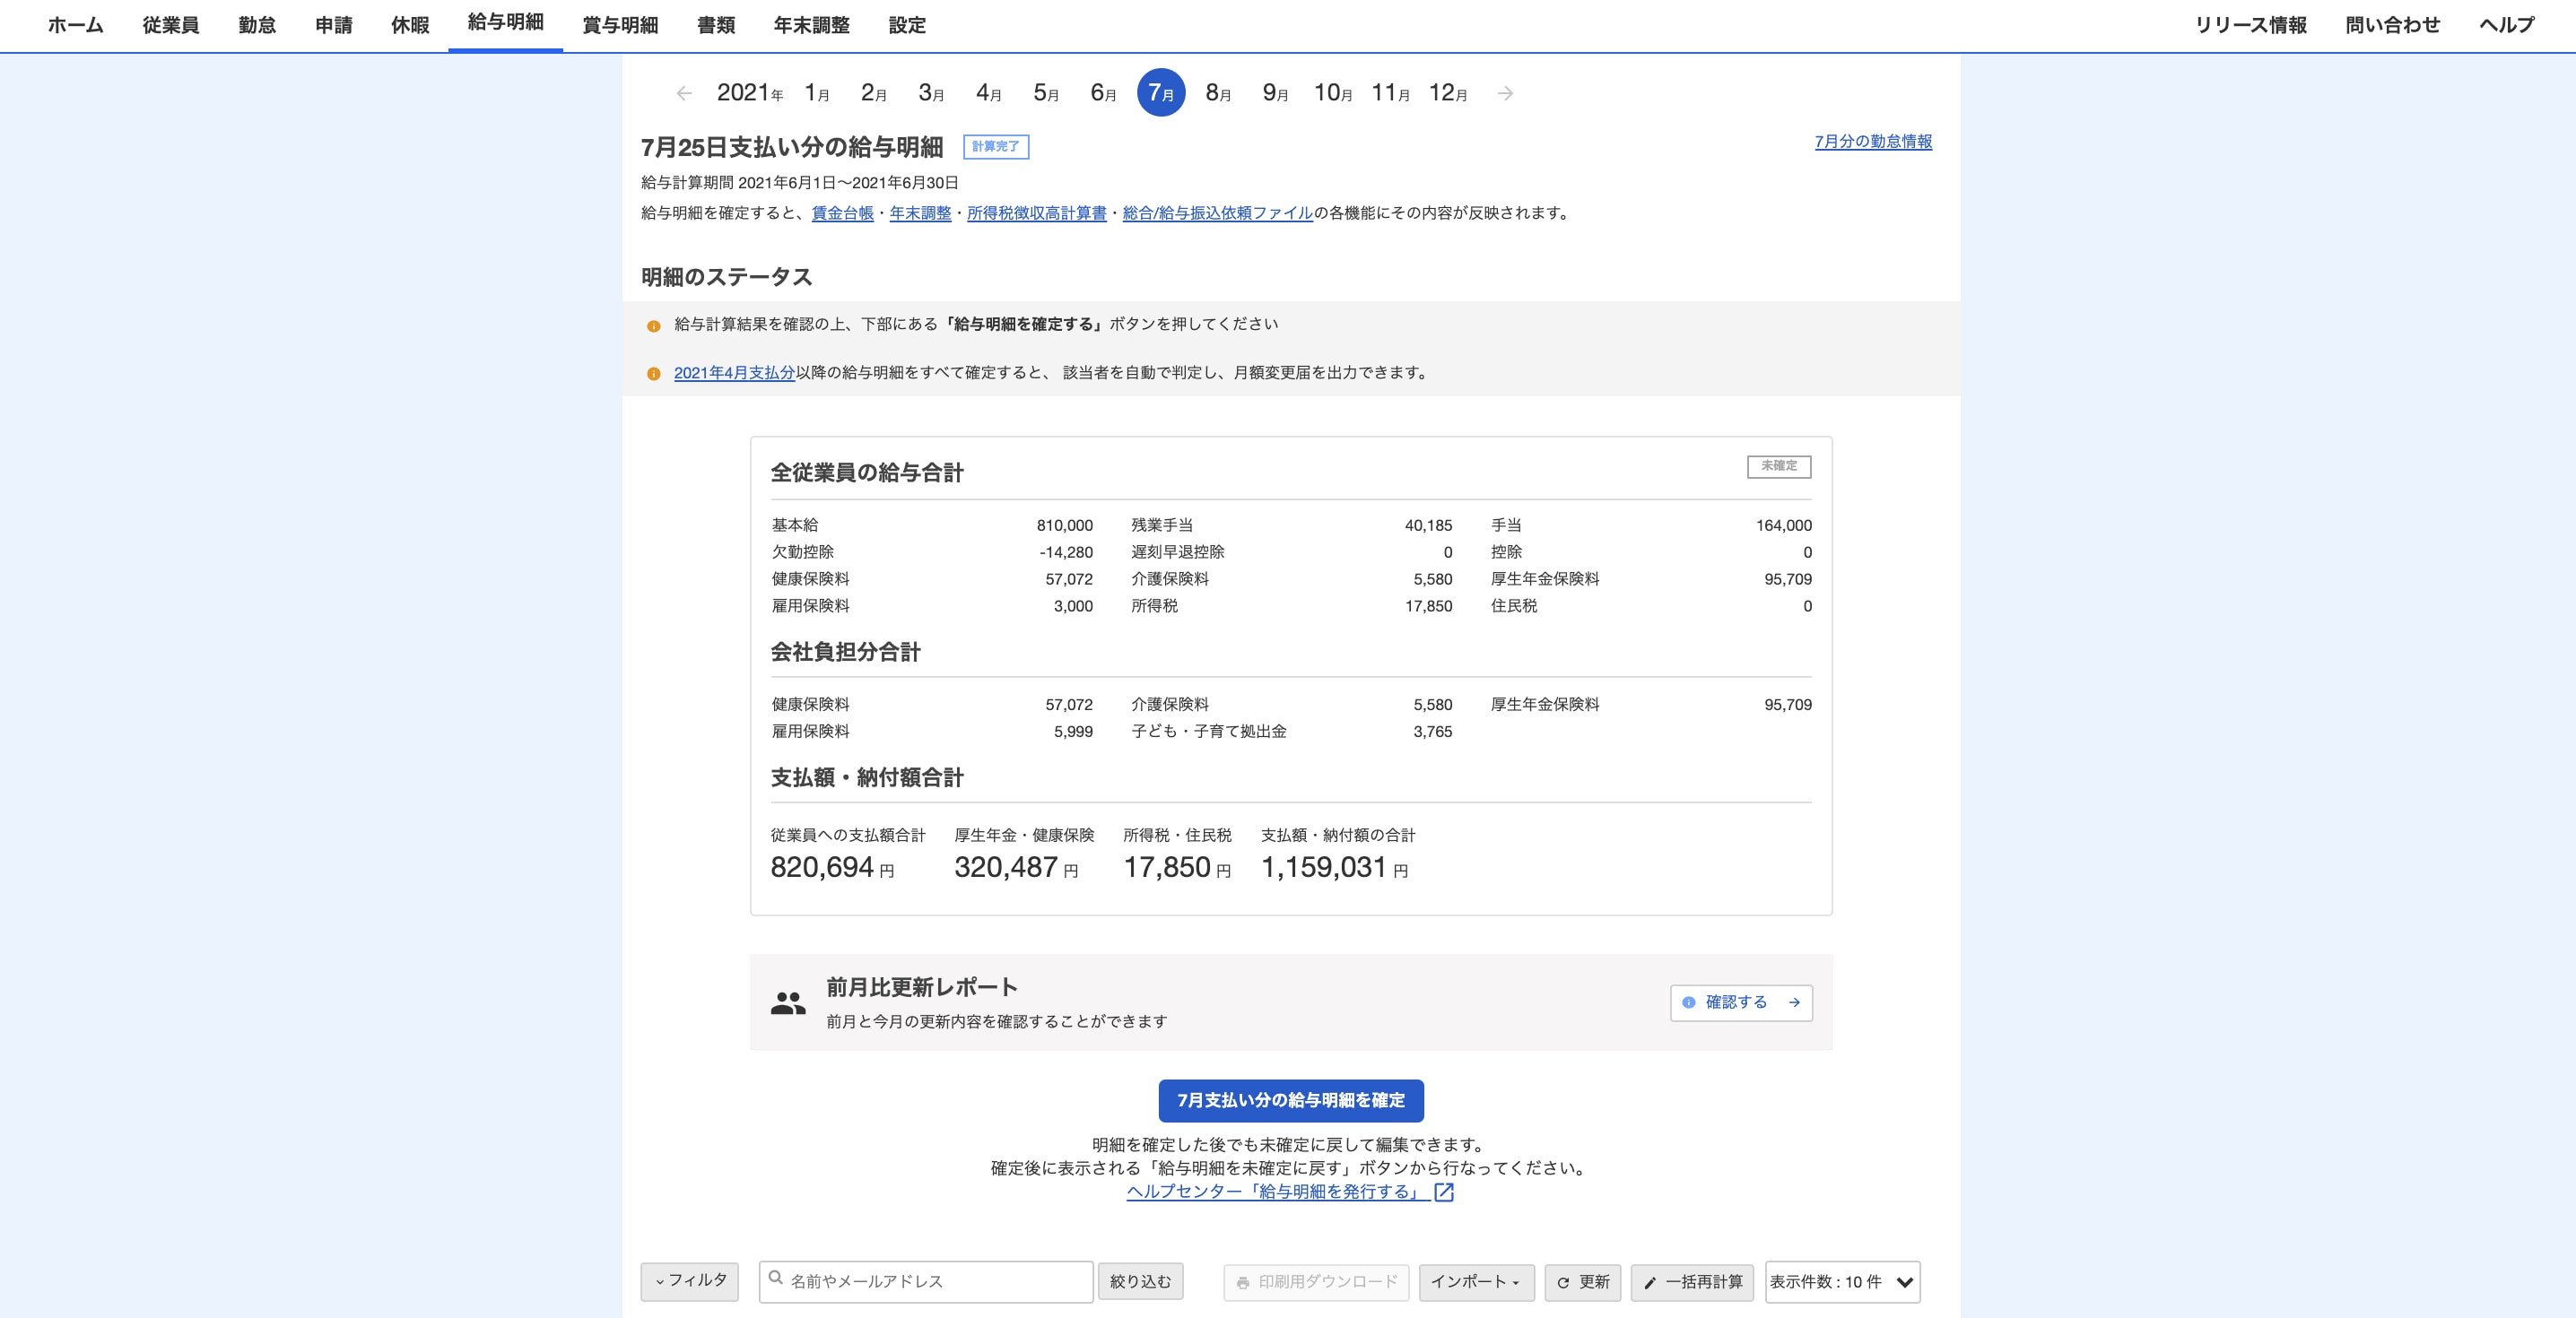The width and height of the screenshot is (2576, 1318).
Task: Click the external link icon beside help center
Action: (1443, 1192)
